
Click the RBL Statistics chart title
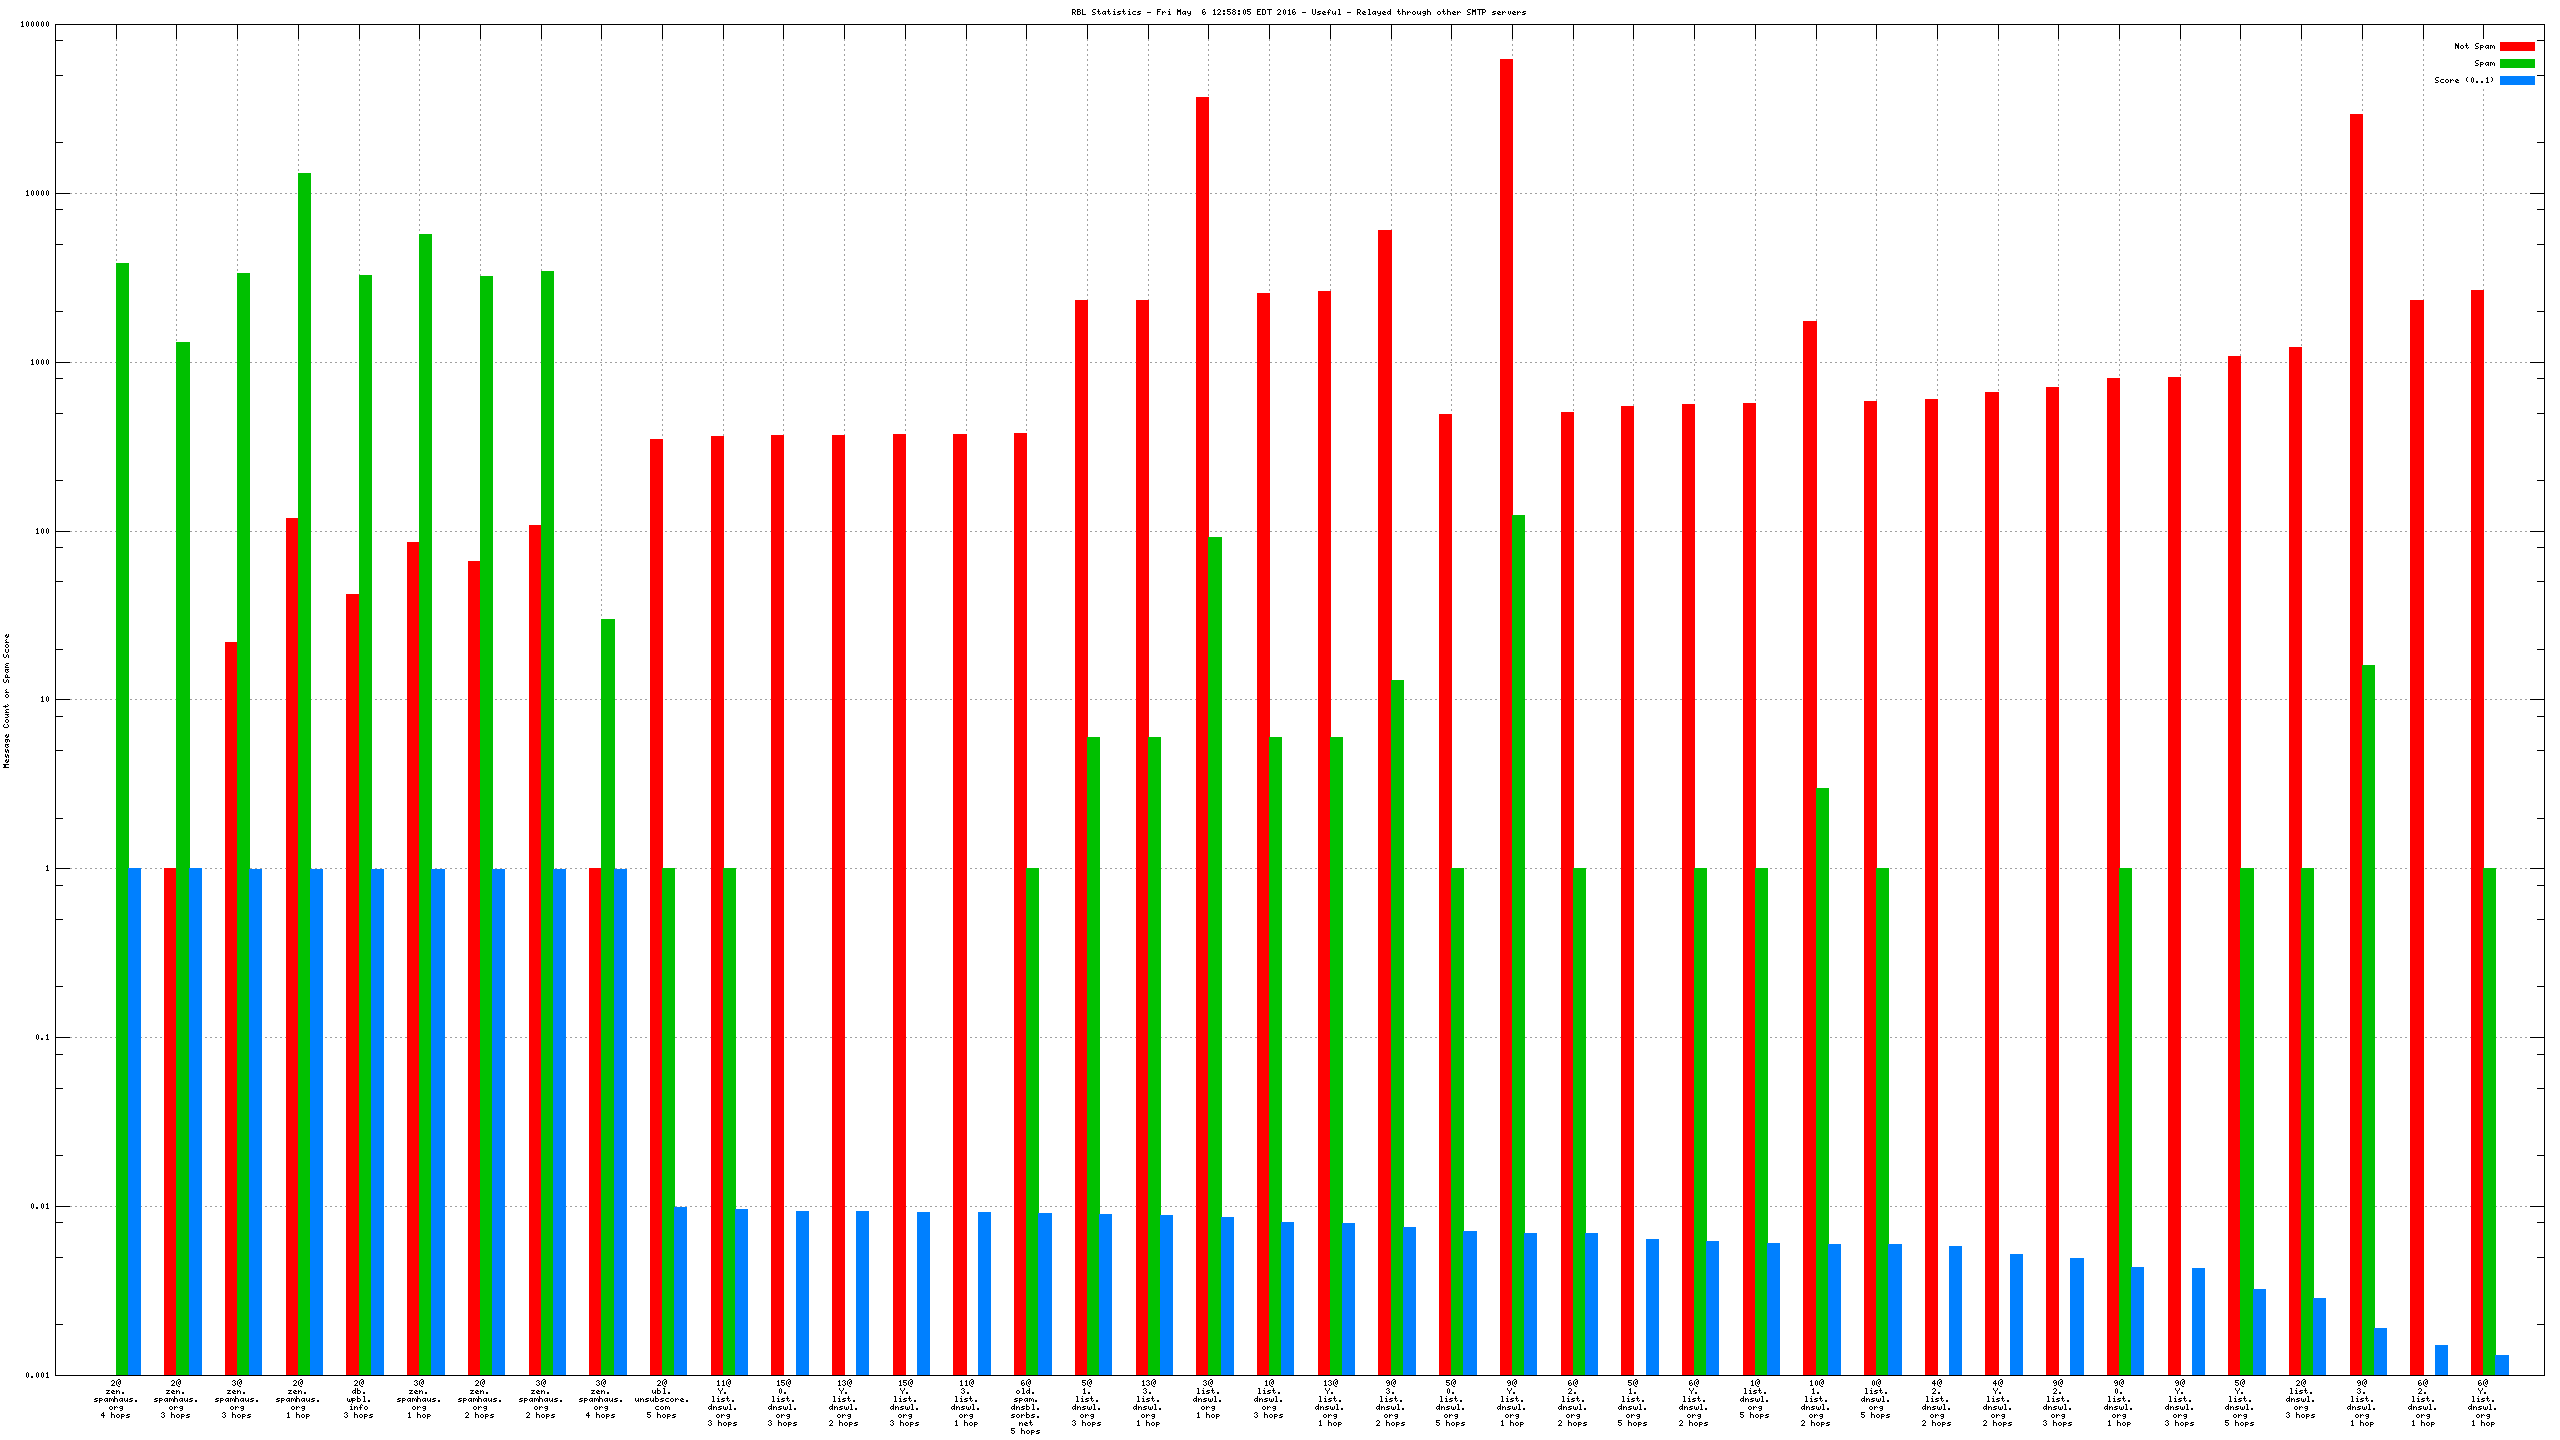(x=1298, y=12)
